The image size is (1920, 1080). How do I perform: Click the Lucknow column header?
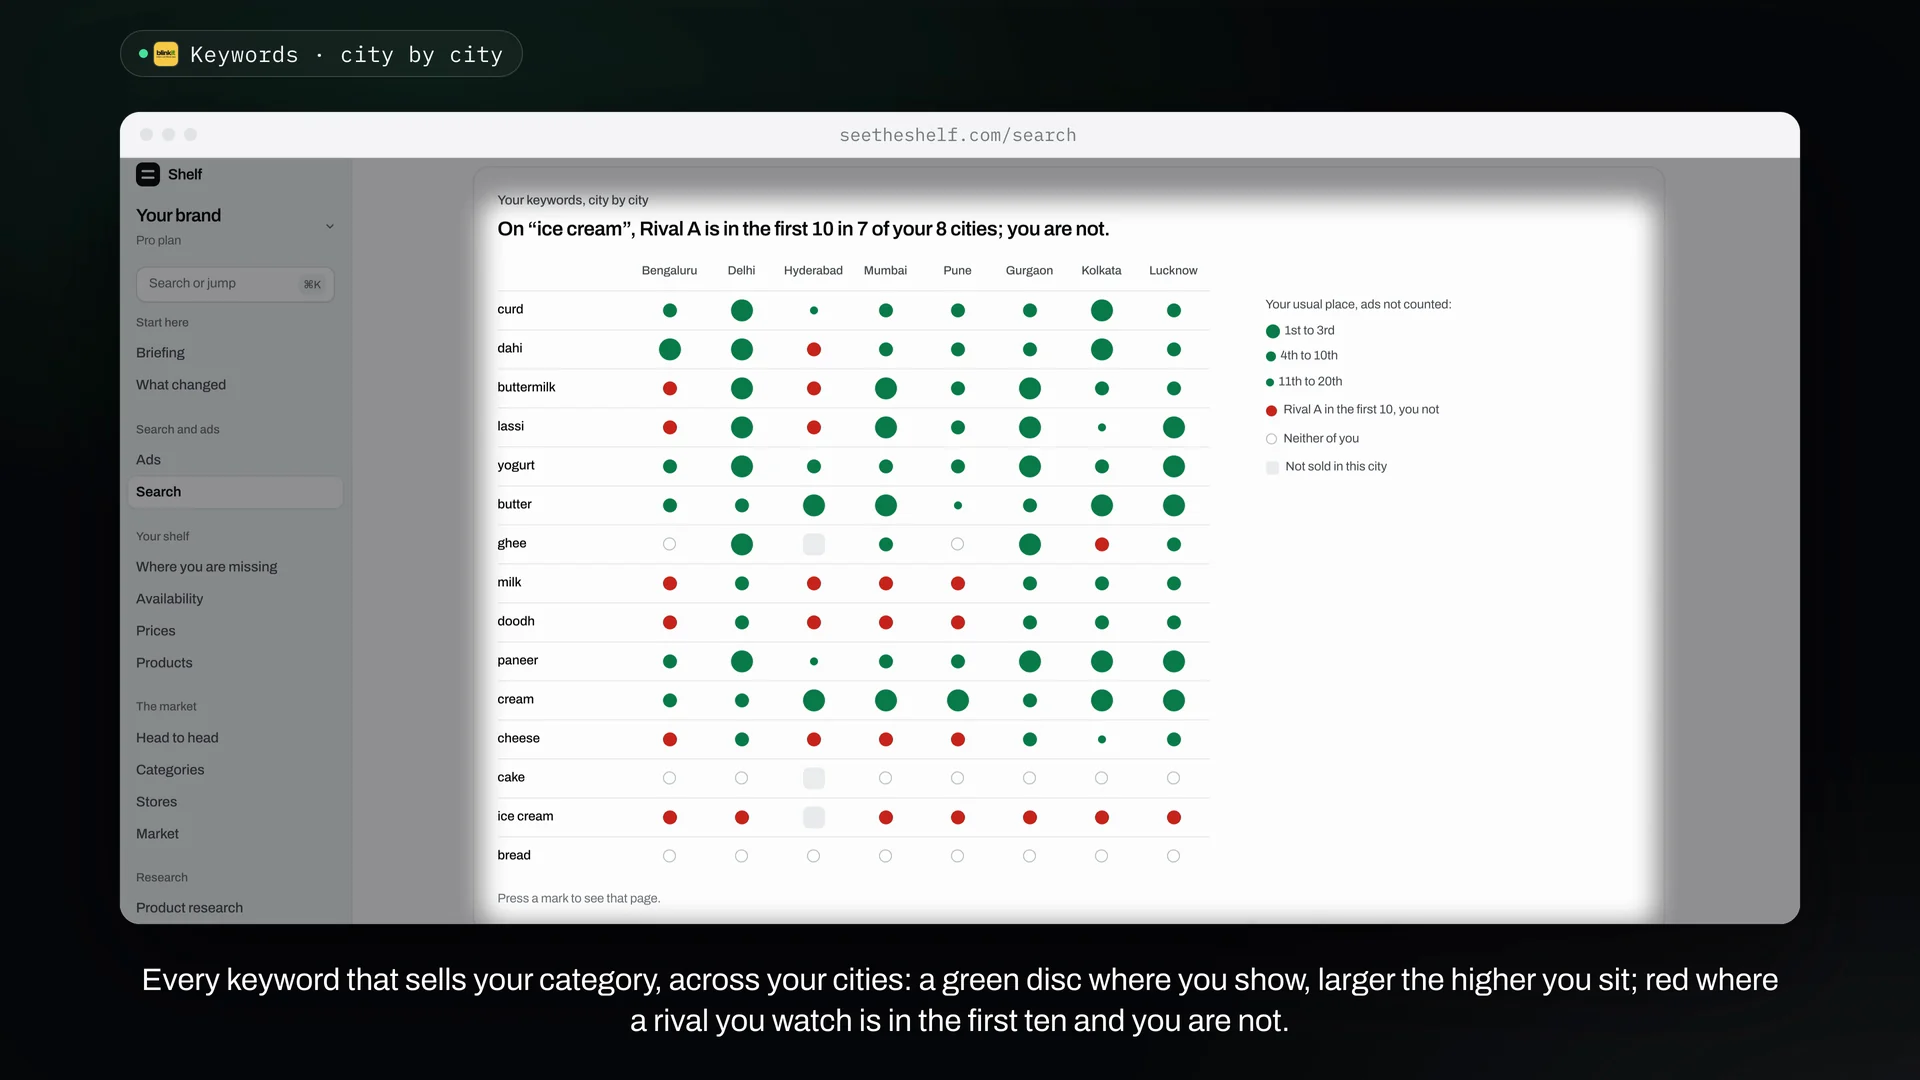1173,271
